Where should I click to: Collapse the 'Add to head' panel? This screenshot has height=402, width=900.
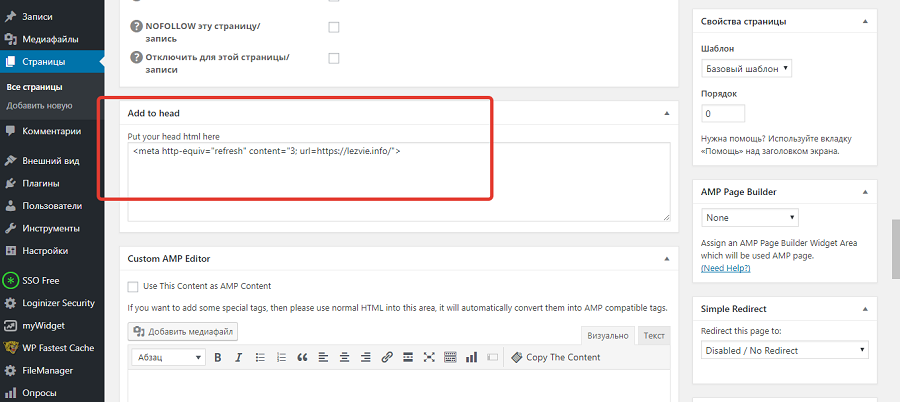[x=666, y=114]
